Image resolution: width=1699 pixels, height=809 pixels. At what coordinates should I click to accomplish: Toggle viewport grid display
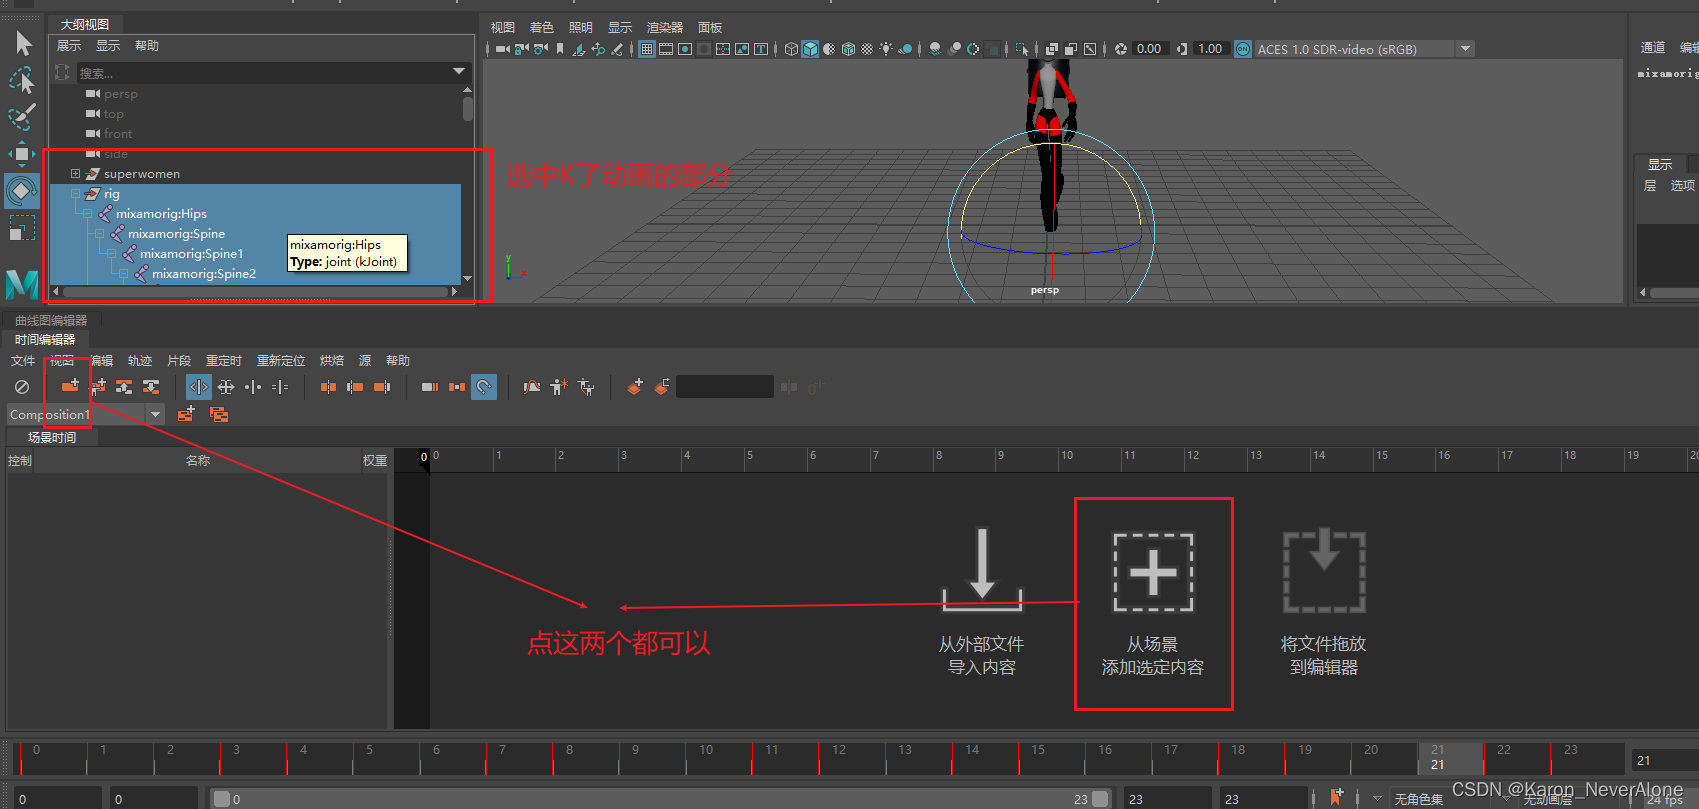pos(647,49)
